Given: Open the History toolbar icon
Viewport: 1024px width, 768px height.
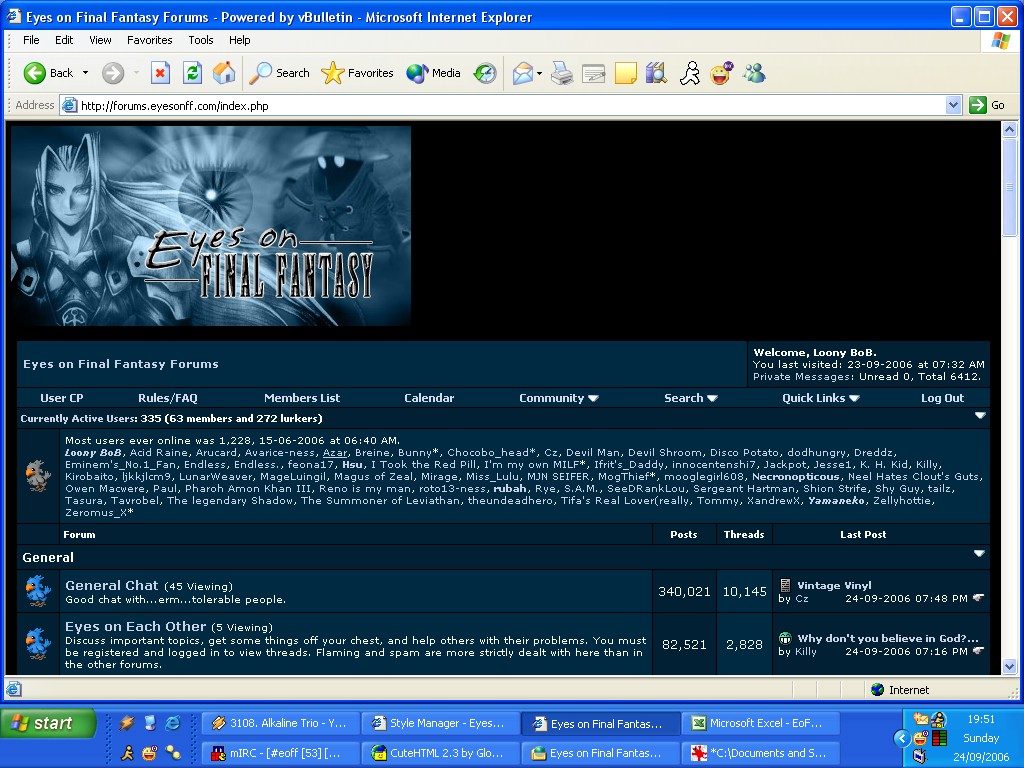Looking at the screenshot, I should 485,73.
